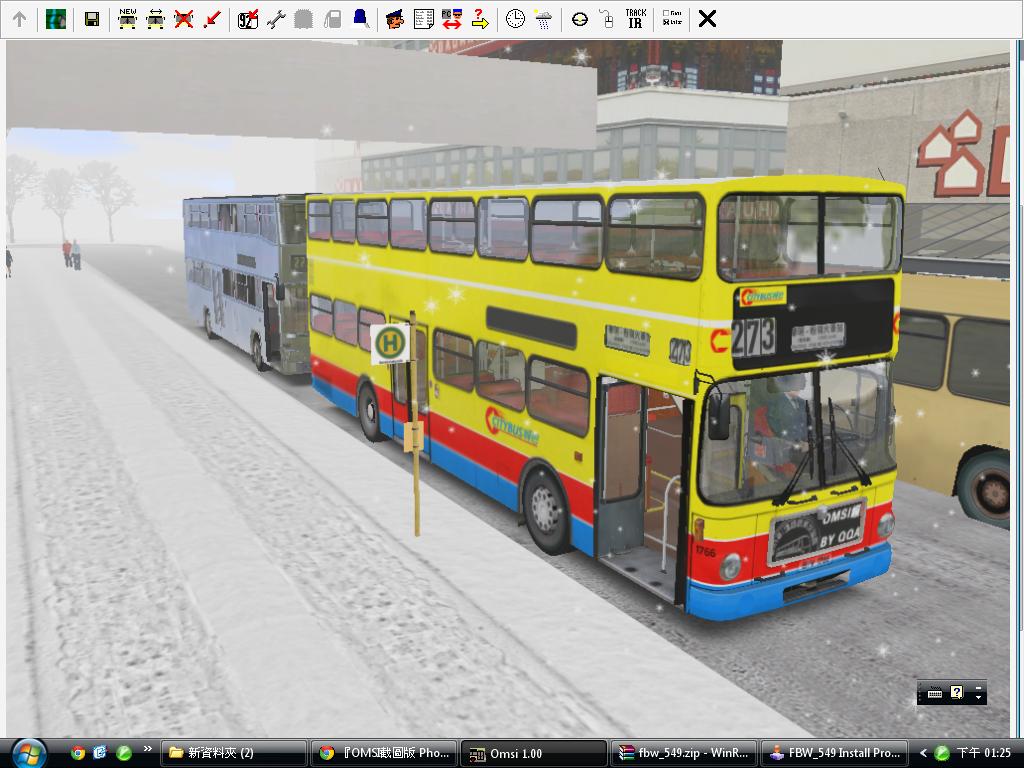Switch to 新資料夾 (2) folder window
This screenshot has width=1024, height=768.
(234, 753)
